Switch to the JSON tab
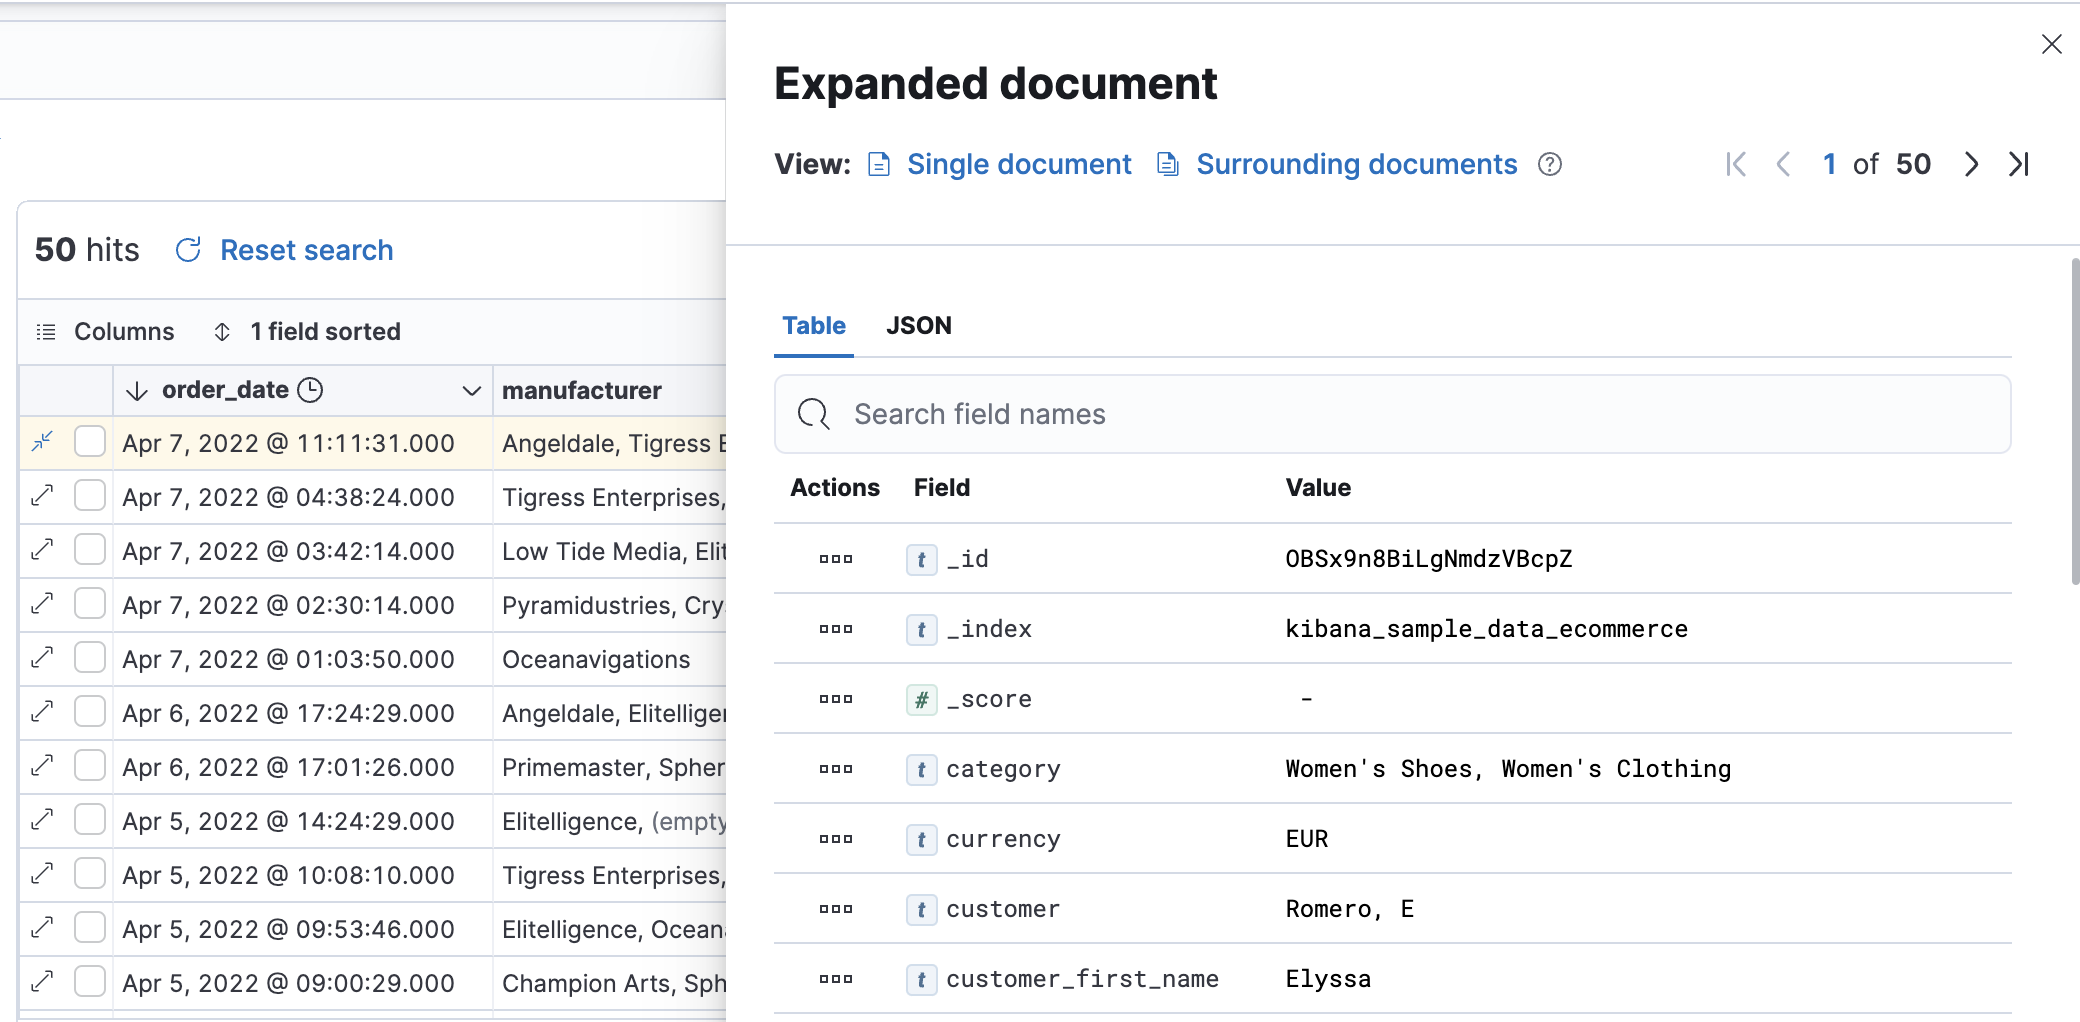The image size is (2080, 1022). (919, 326)
